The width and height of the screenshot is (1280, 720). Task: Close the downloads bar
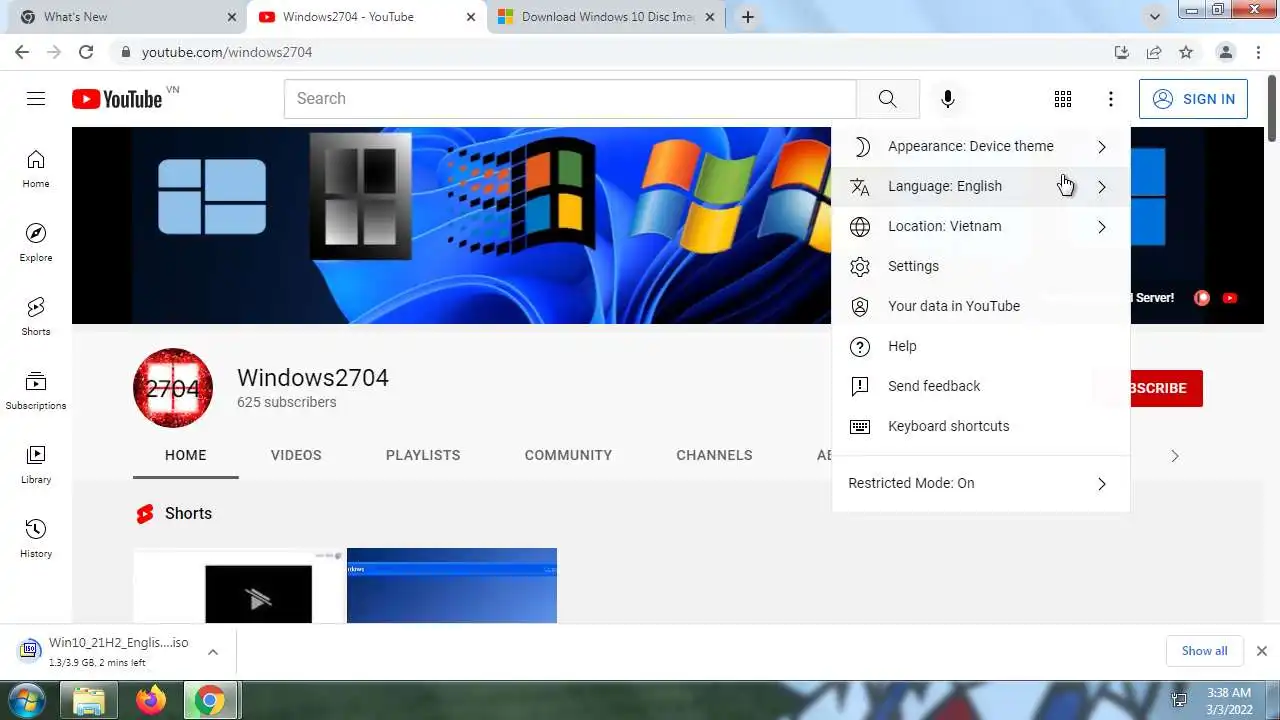click(1261, 651)
